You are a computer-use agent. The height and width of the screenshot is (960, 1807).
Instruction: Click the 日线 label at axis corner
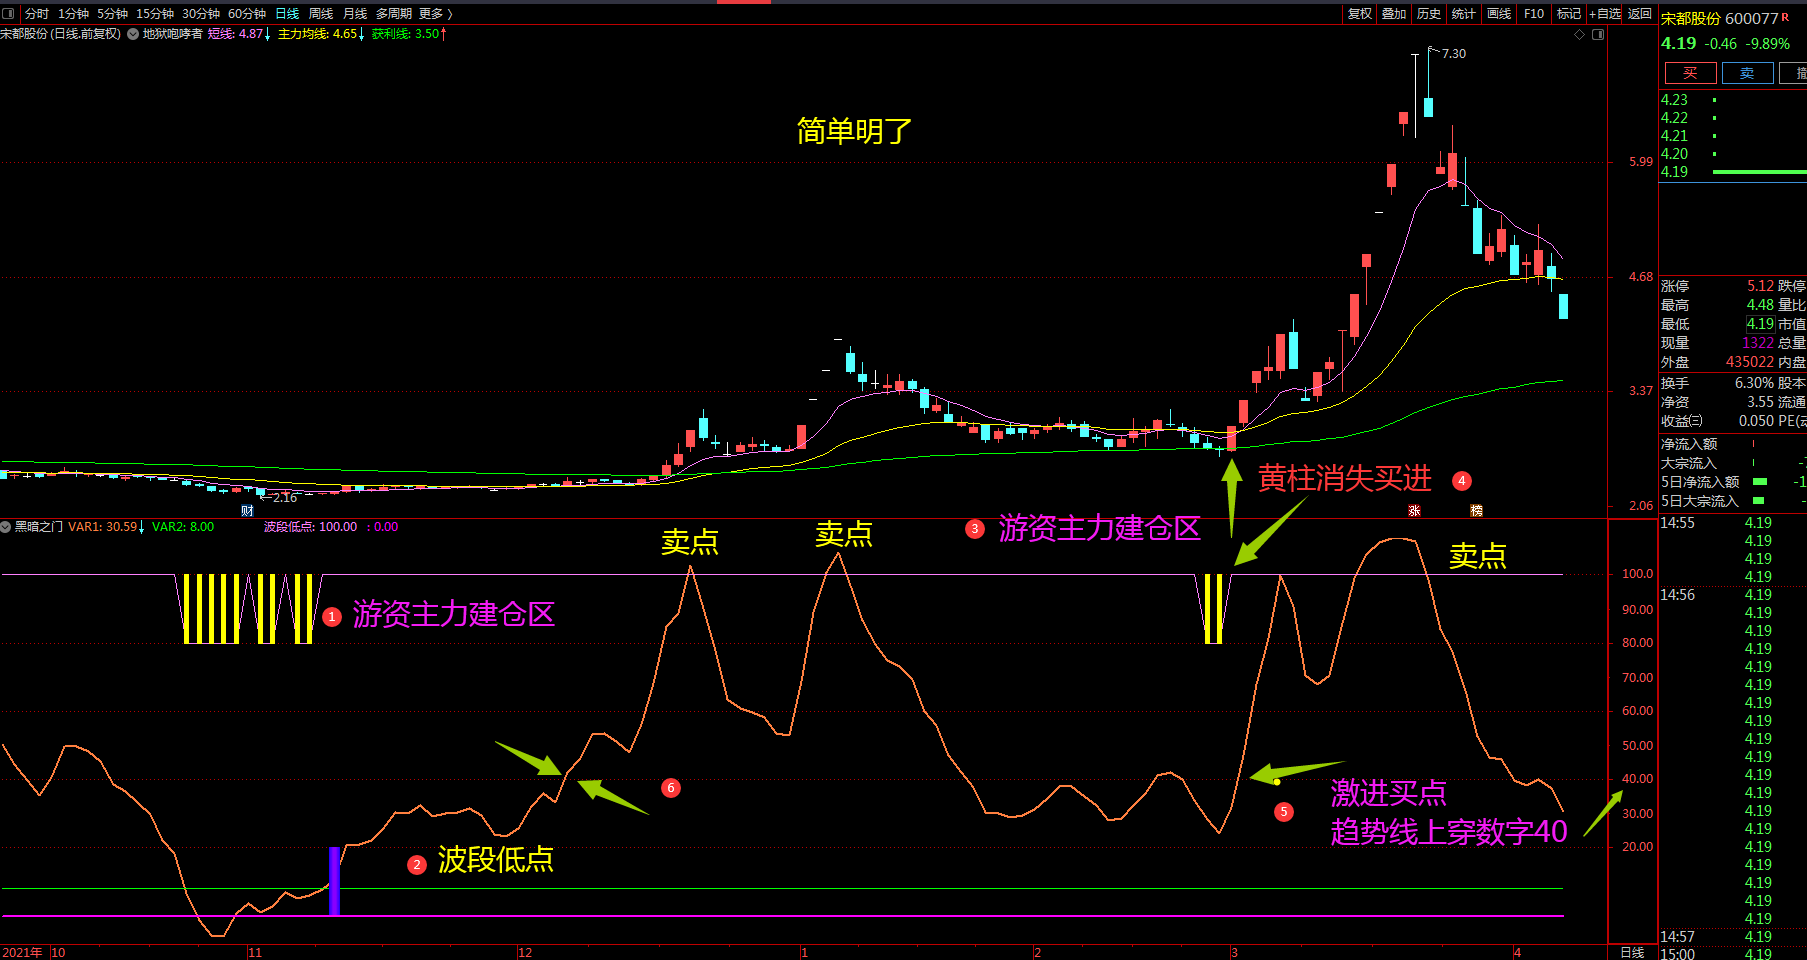point(1632,952)
